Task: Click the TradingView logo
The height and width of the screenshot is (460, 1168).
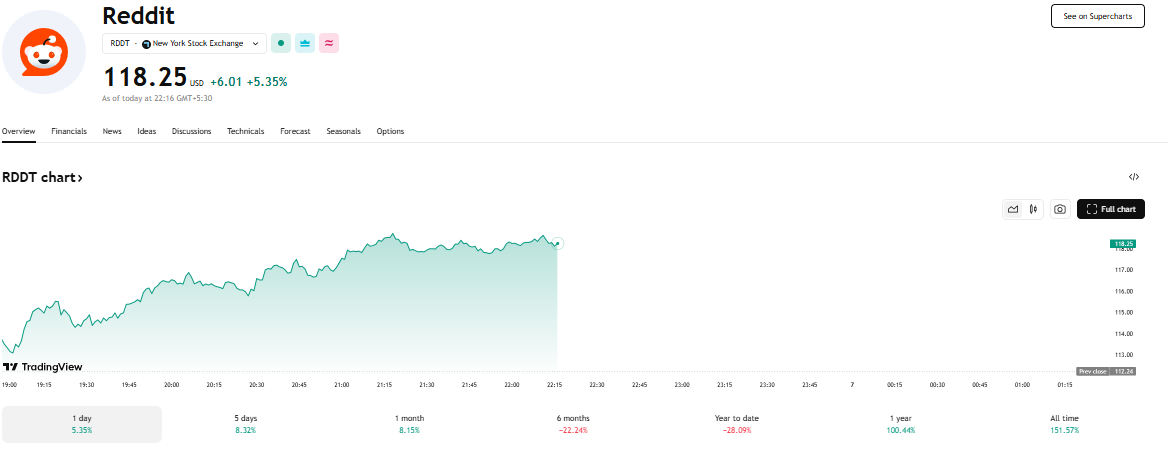Action: (42, 367)
